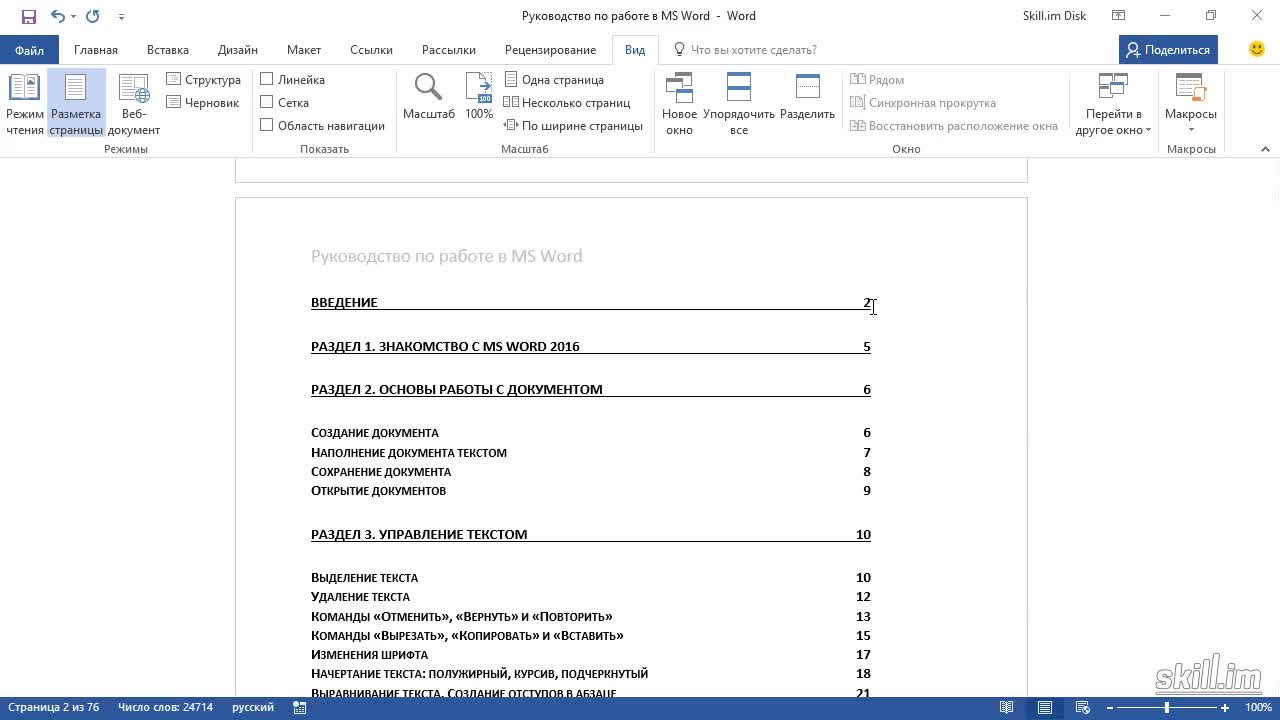Viewport: 1280px width, 720px height.
Task: Open the Вставка tab
Action: click(168, 50)
